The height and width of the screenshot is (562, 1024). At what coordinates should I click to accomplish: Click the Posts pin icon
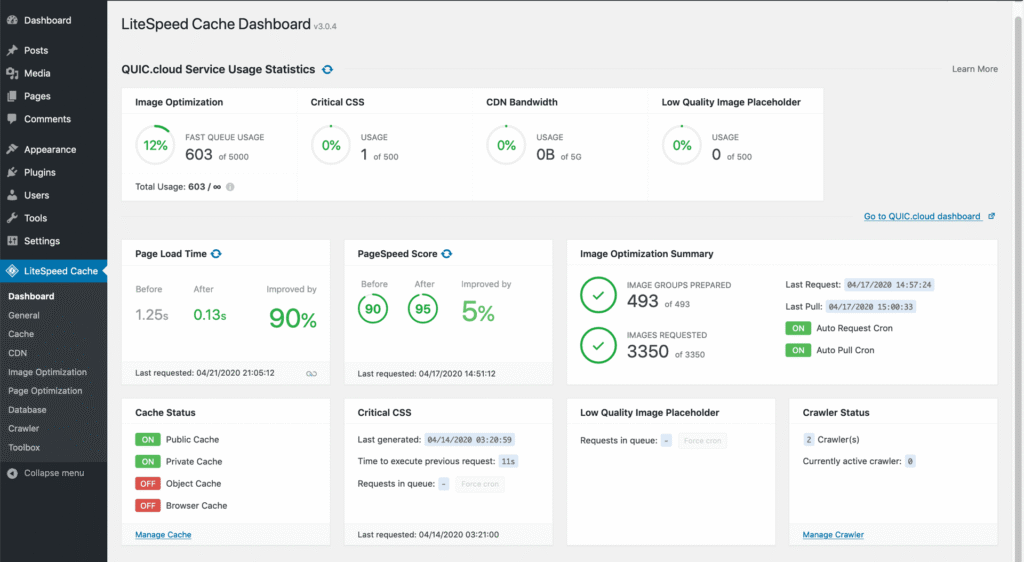[x=12, y=50]
